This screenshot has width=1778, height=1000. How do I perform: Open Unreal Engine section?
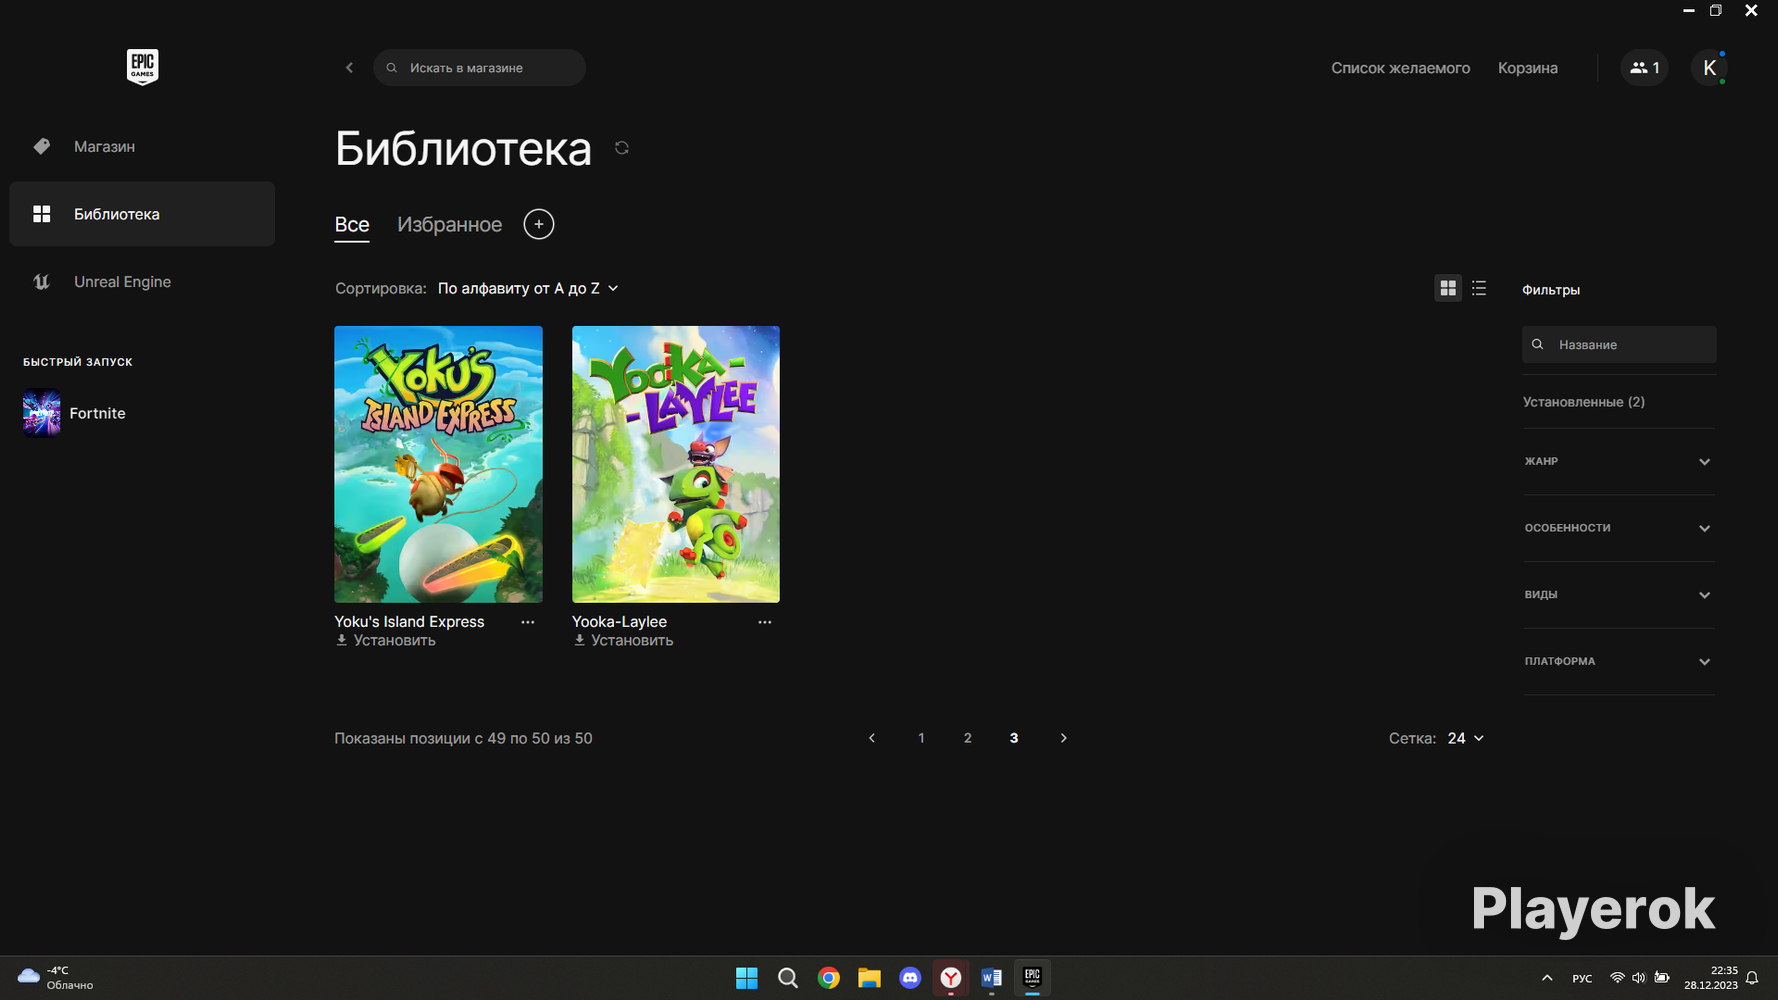tap(142, 282)
